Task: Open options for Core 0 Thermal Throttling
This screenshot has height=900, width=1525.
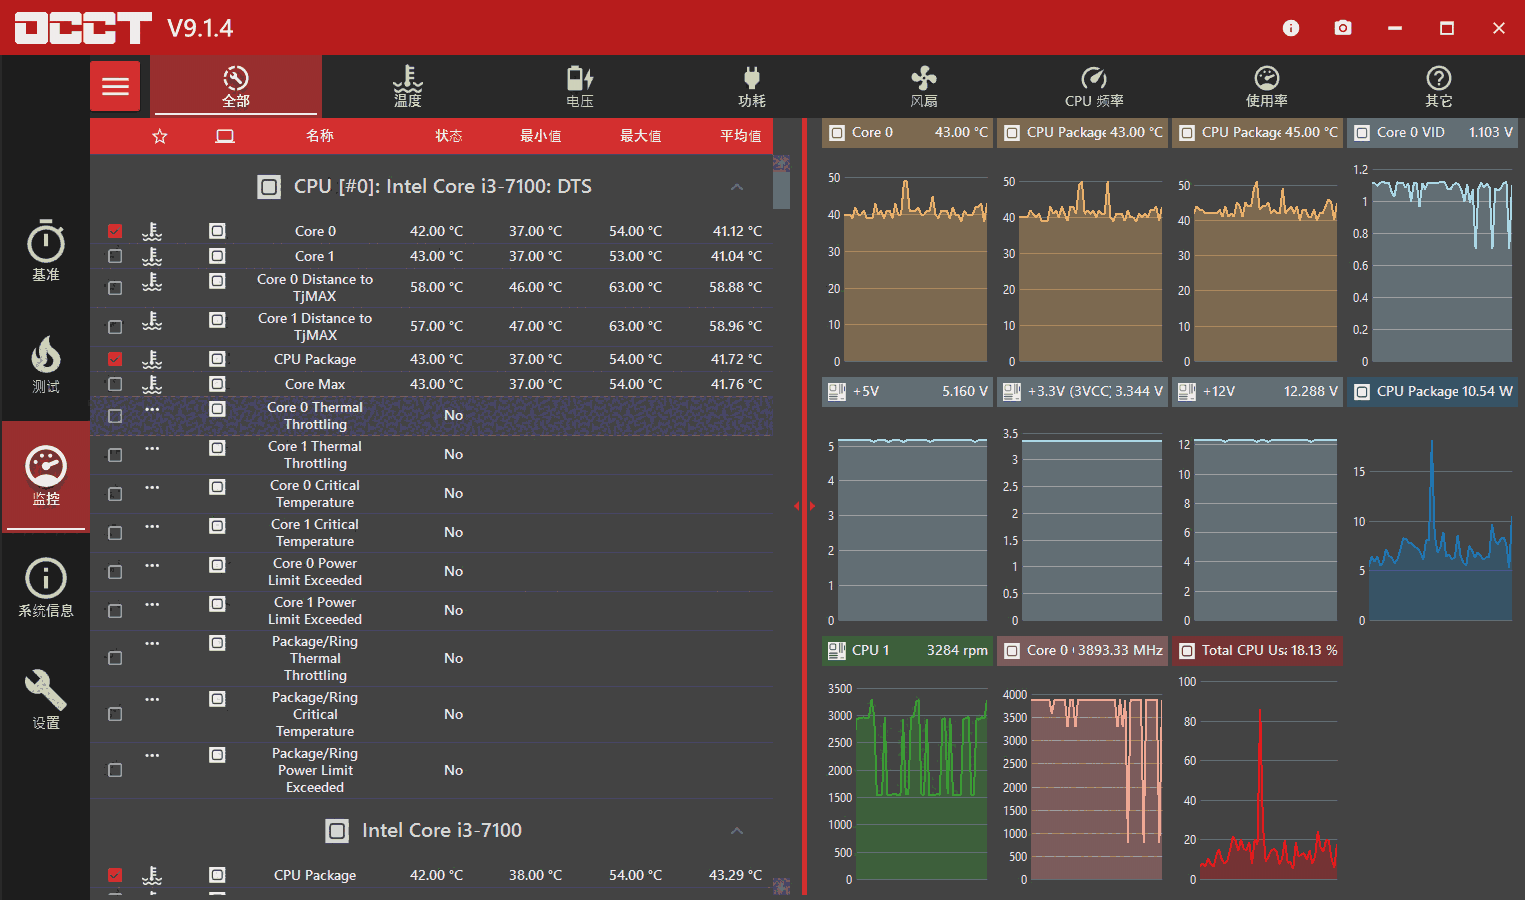Action: pyautogui.click(x=152, y=409)
